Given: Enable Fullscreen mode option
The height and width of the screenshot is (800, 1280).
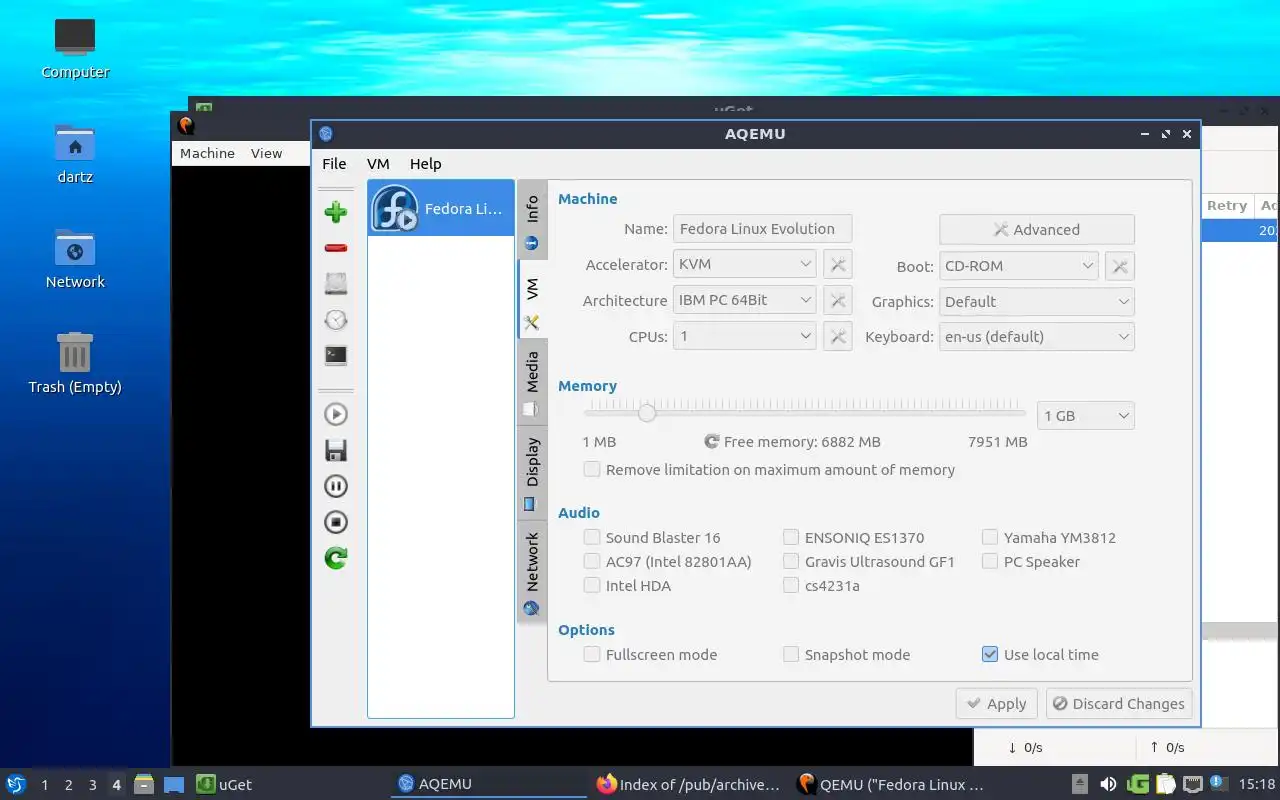Looking at the screenshot, I should point(592,654).
